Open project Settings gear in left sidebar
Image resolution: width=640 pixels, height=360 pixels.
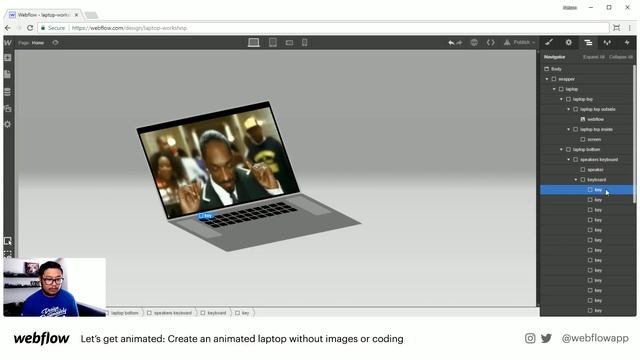coord(8,124)
